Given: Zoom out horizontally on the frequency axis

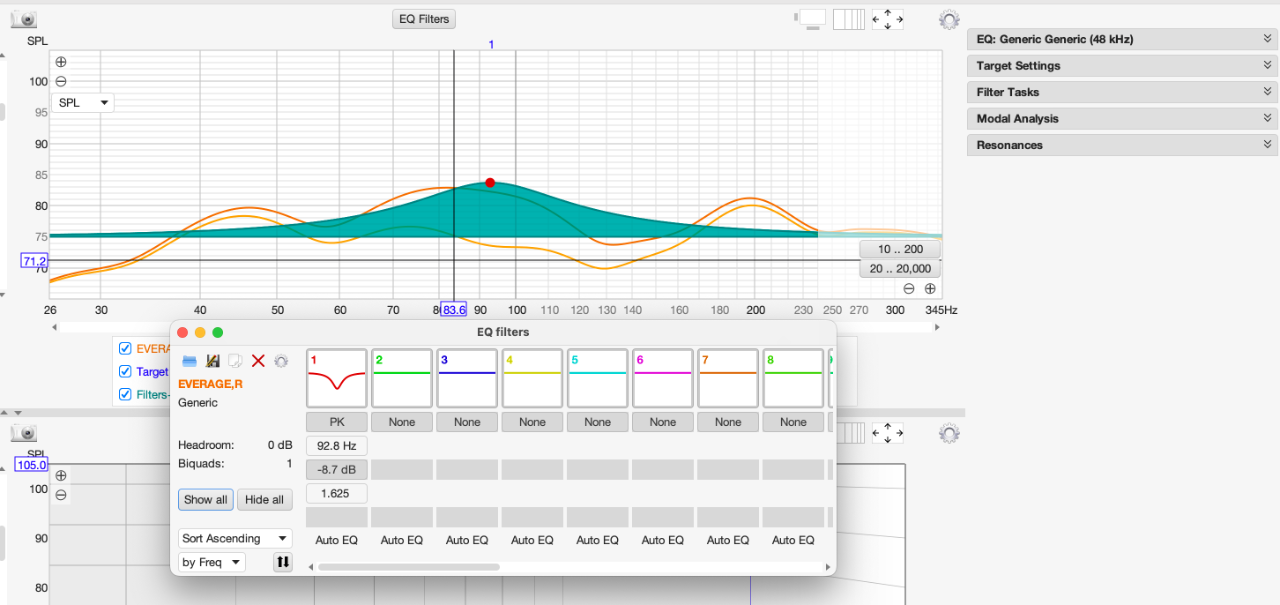Looking at the screenshot, I should pyautogui.click(x=909, y=288).
